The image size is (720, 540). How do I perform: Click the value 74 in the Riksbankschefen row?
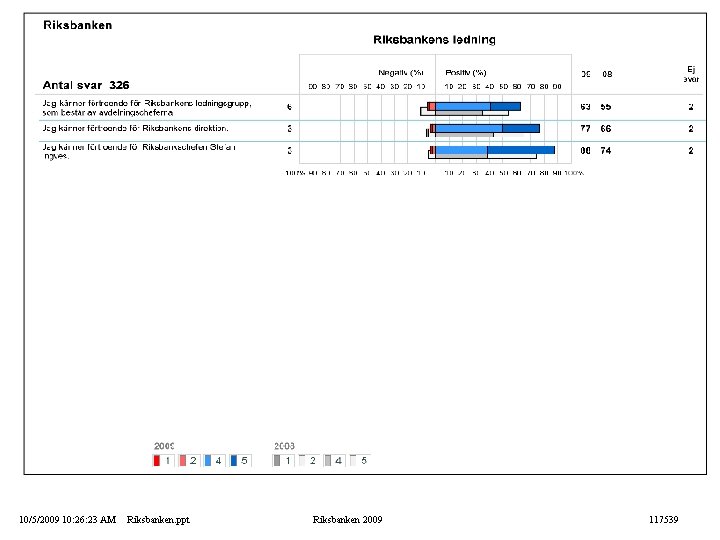coord(606,151)
